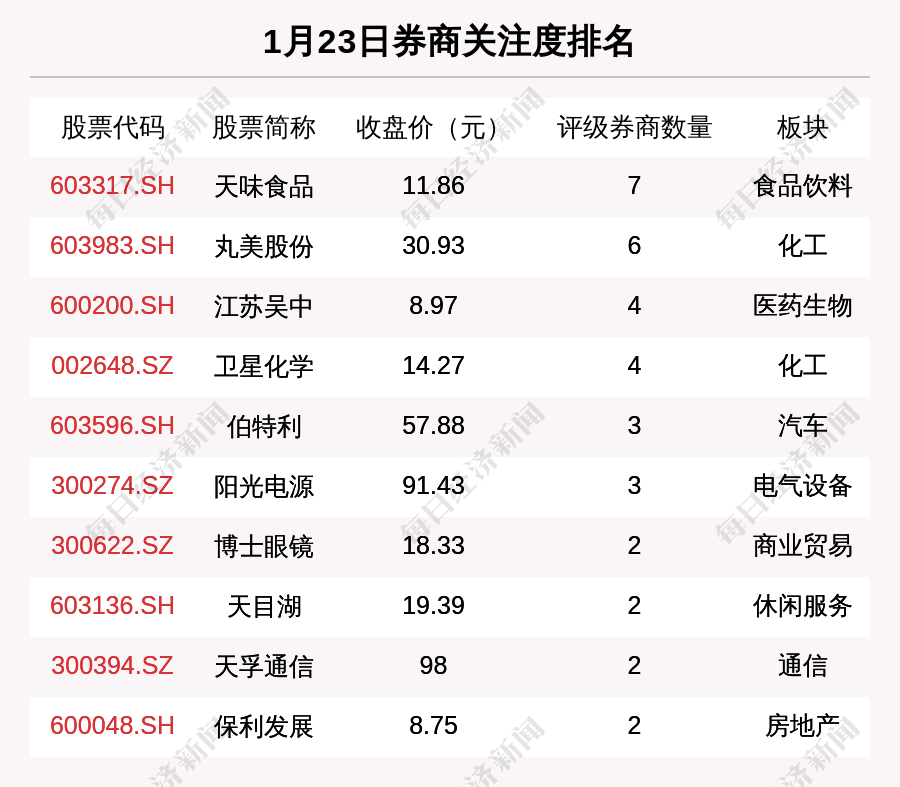This screenshot has height=787, width=900.
Task: Click sector 电气设备
Action: click(802, 486)
